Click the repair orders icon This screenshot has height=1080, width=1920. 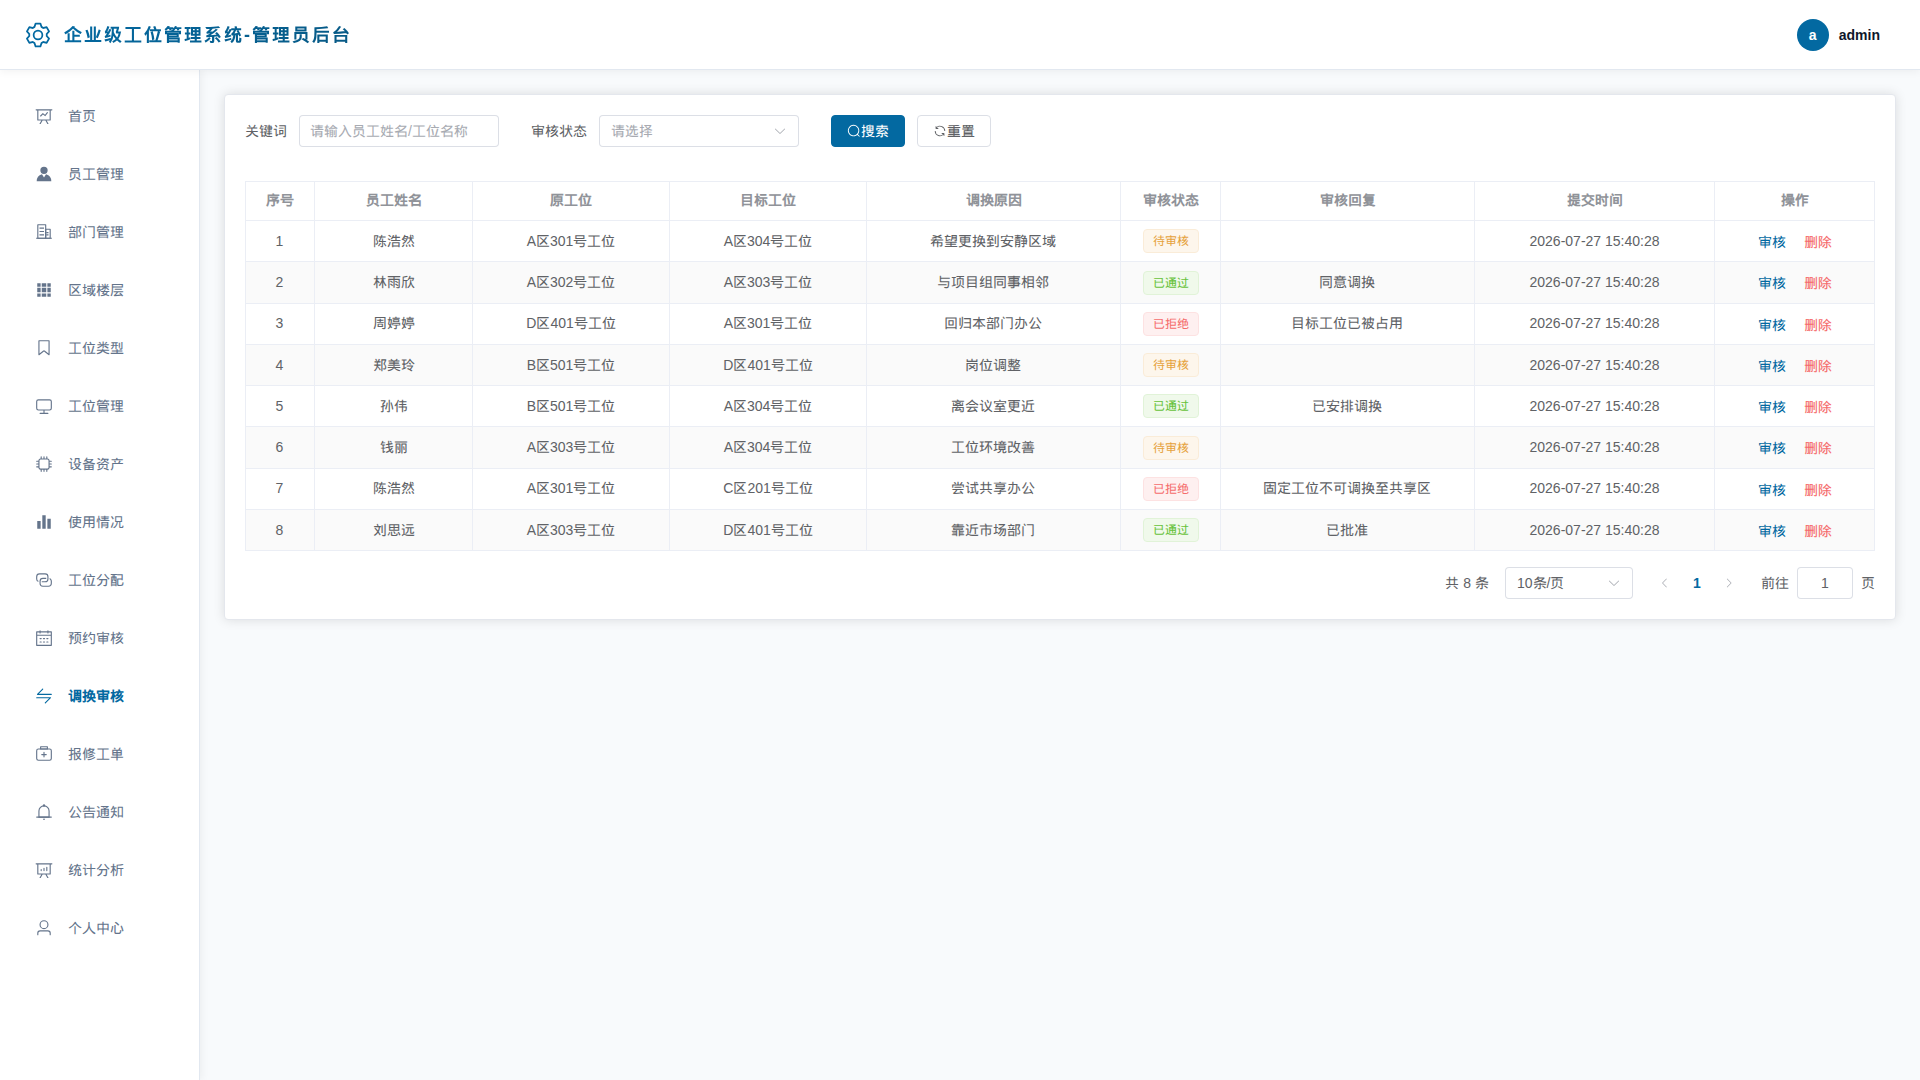(44, 754)
